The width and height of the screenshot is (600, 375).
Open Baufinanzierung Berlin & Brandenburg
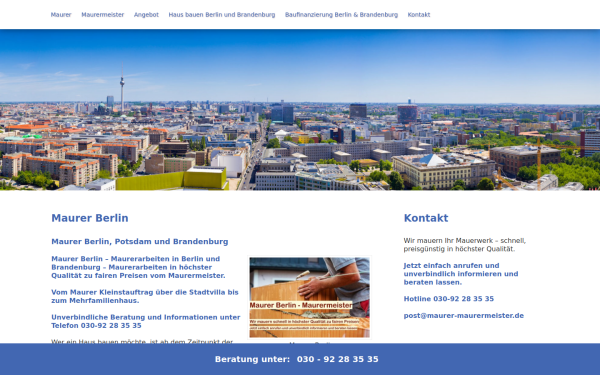341,15
